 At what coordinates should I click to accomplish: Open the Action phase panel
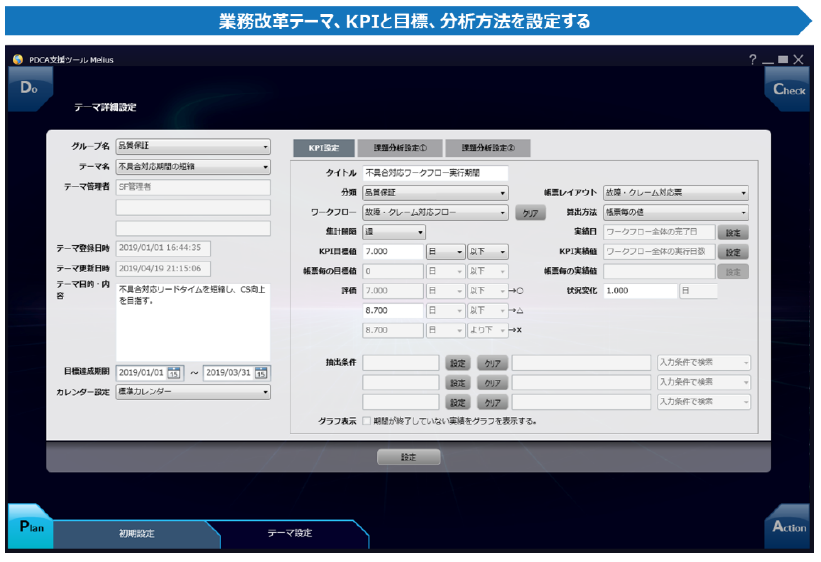click(788, 527)
